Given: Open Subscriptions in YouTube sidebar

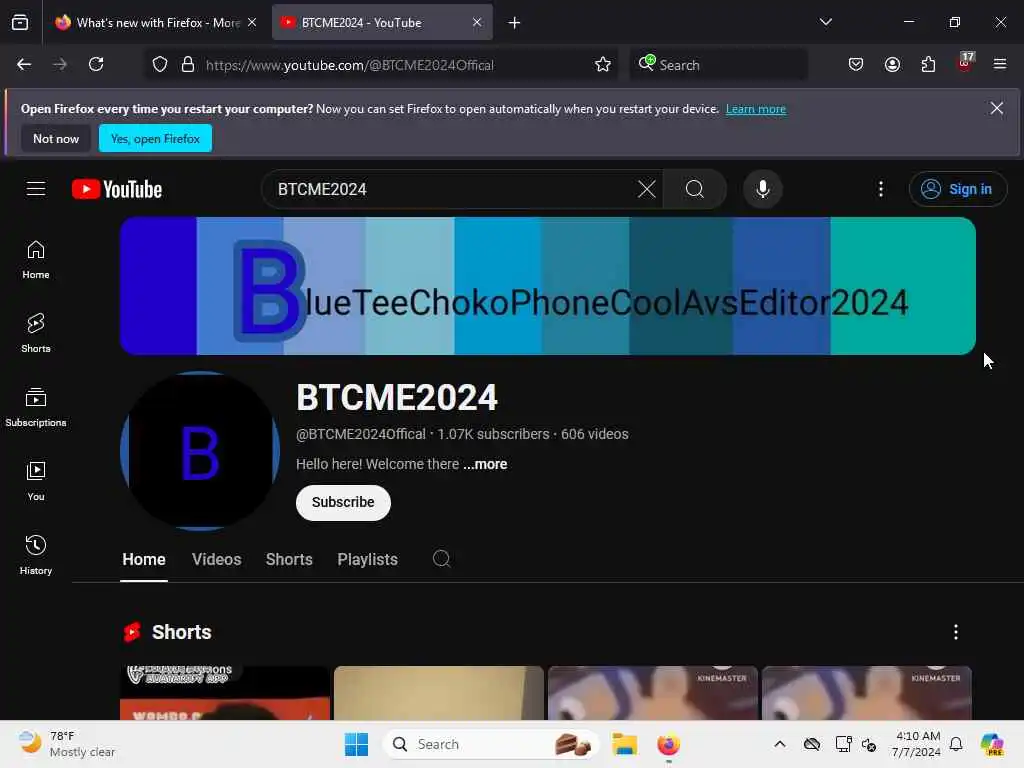Looking at the screenshot, I should 36,408.
